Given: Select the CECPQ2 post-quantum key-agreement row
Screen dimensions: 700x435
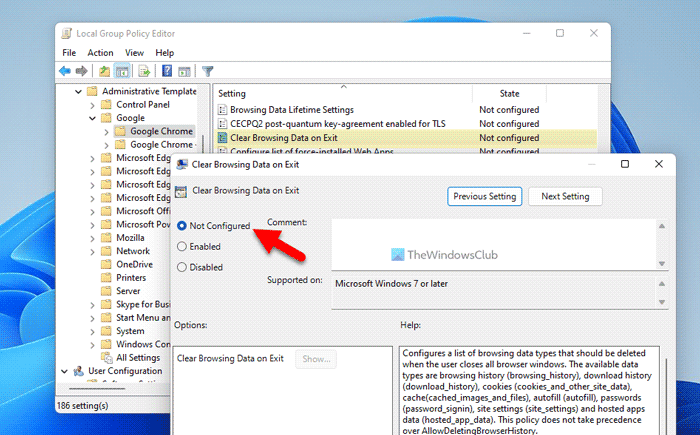Looking at the screenshot, I should point(405,124).
